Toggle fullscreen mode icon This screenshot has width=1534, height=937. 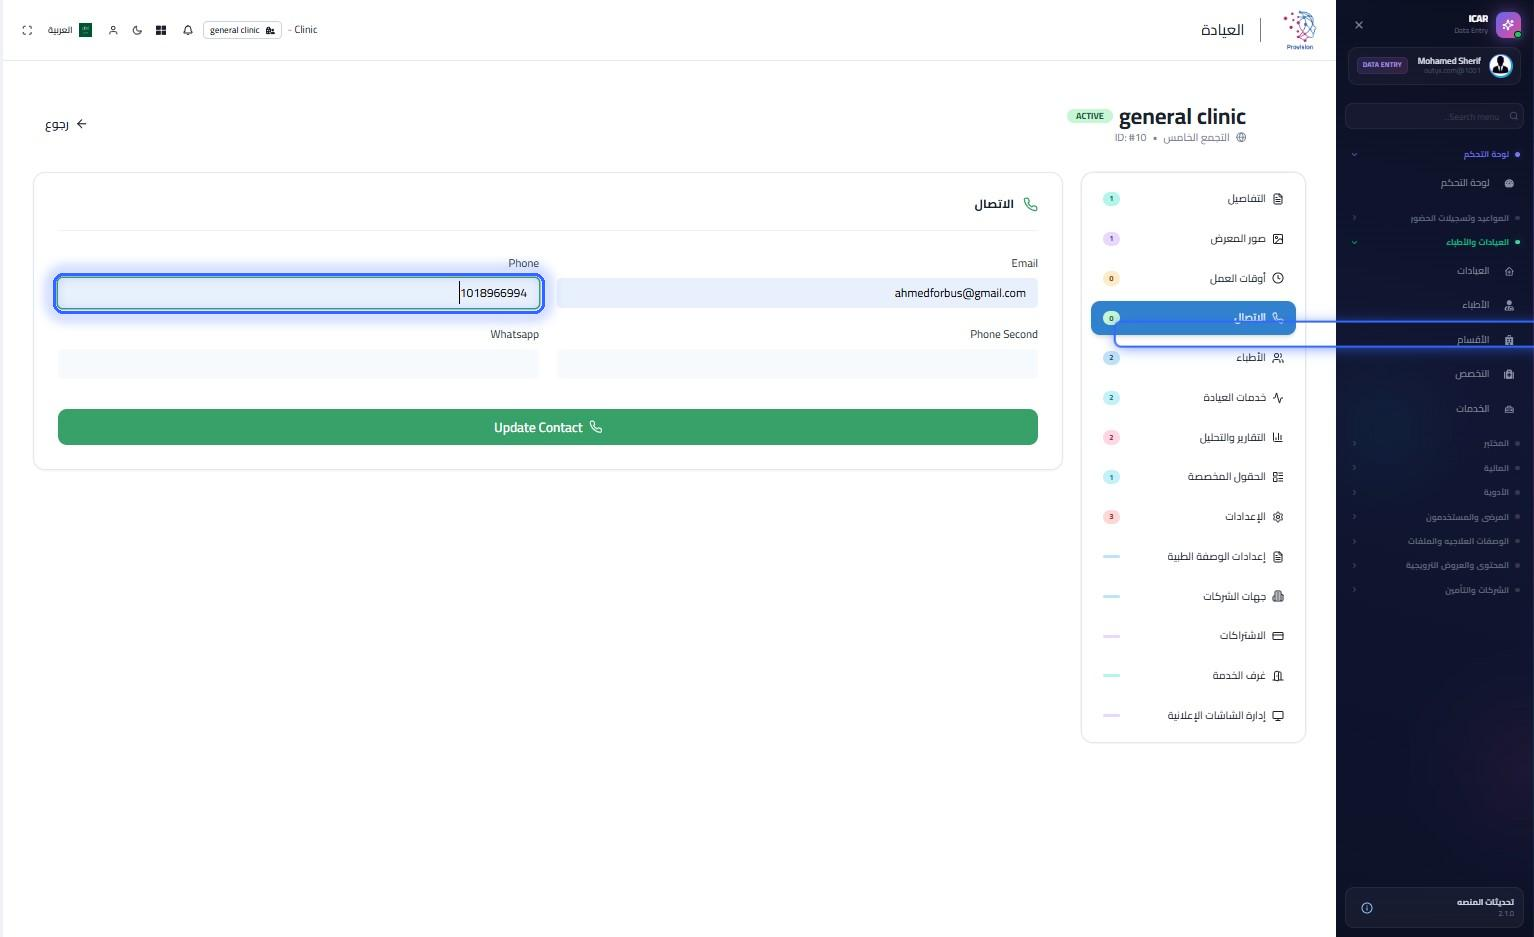[x=27, y=30]
